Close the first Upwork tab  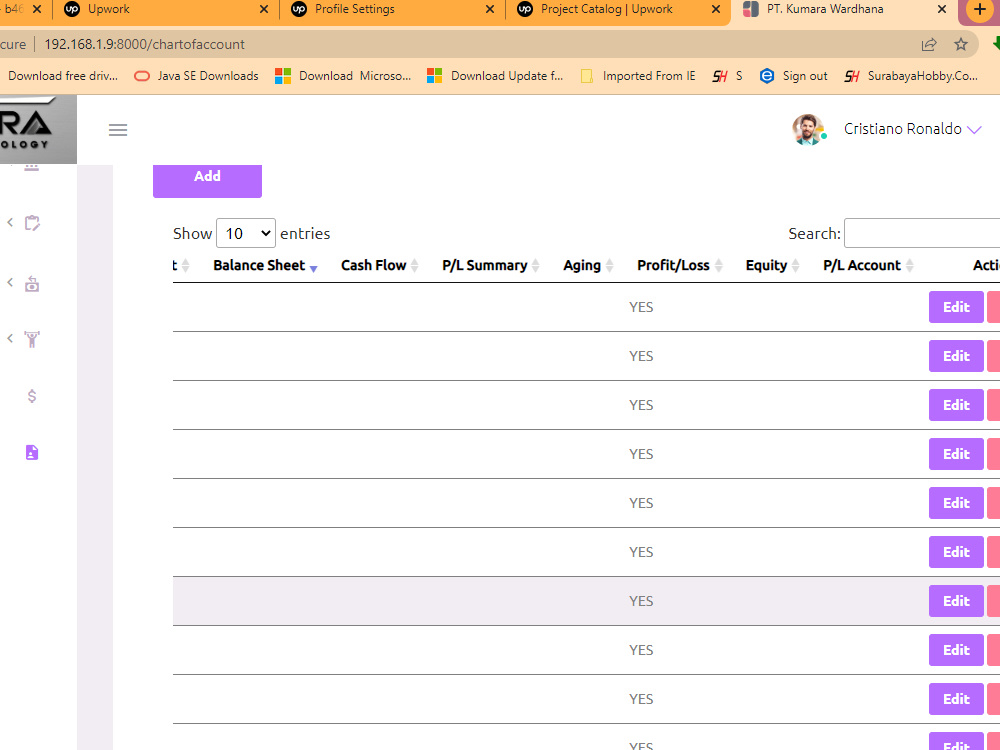264,9
